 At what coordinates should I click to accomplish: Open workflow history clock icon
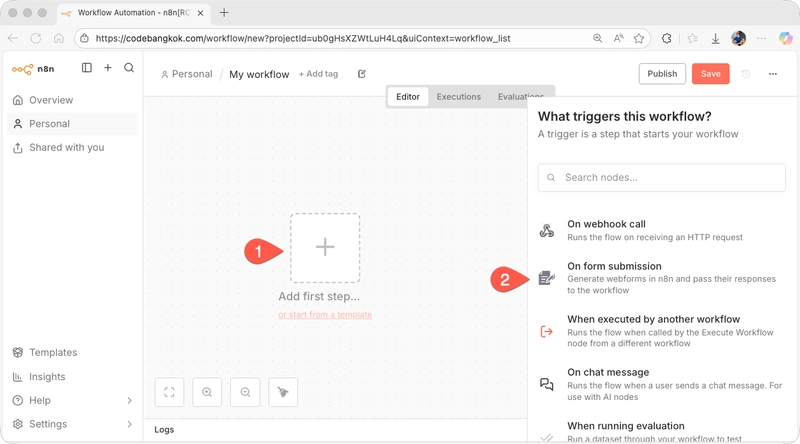(x=745, y=74)
